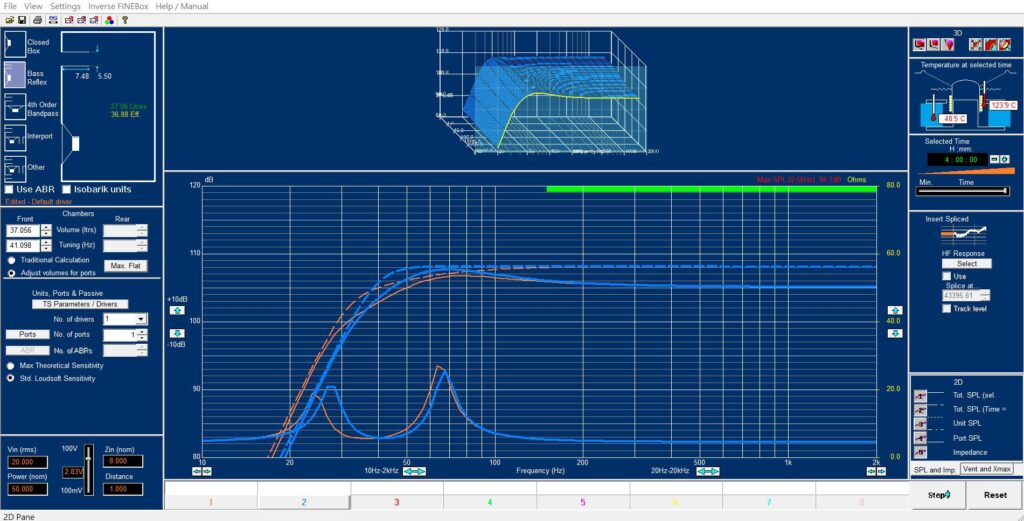1024x521 pixels.
Task: Enable the Use ABR checkbox
Action: pyautogui.click(x=9, y=189)
